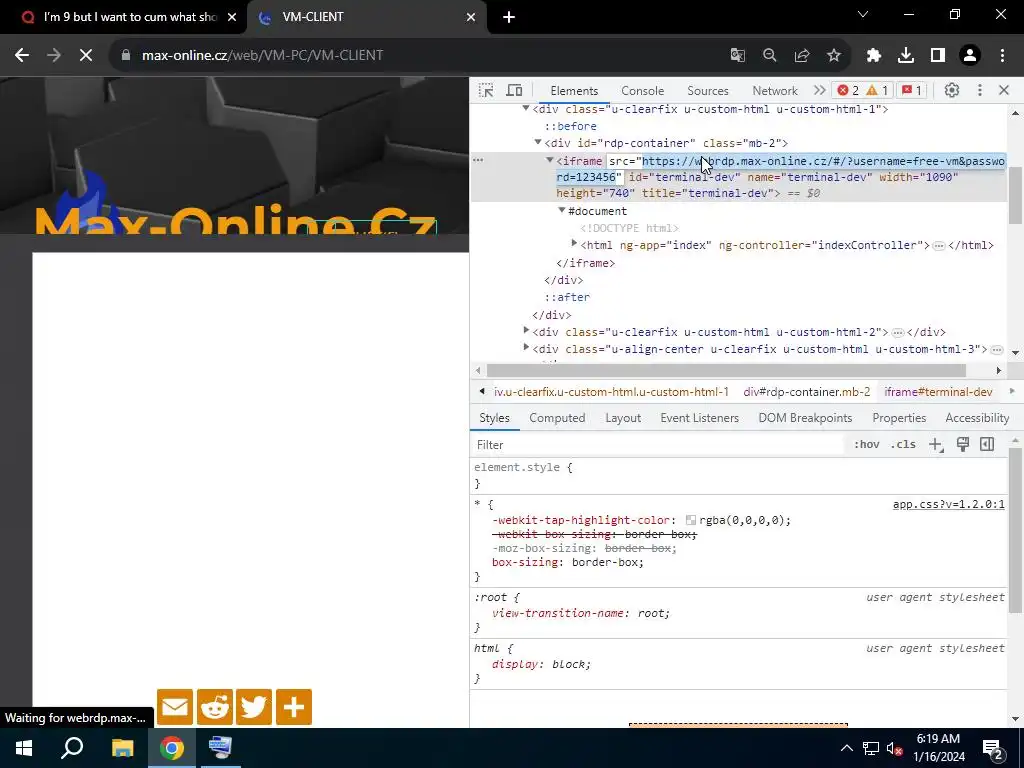Click the Elements panel horizontal scrollbar

[x=726, y=370]
